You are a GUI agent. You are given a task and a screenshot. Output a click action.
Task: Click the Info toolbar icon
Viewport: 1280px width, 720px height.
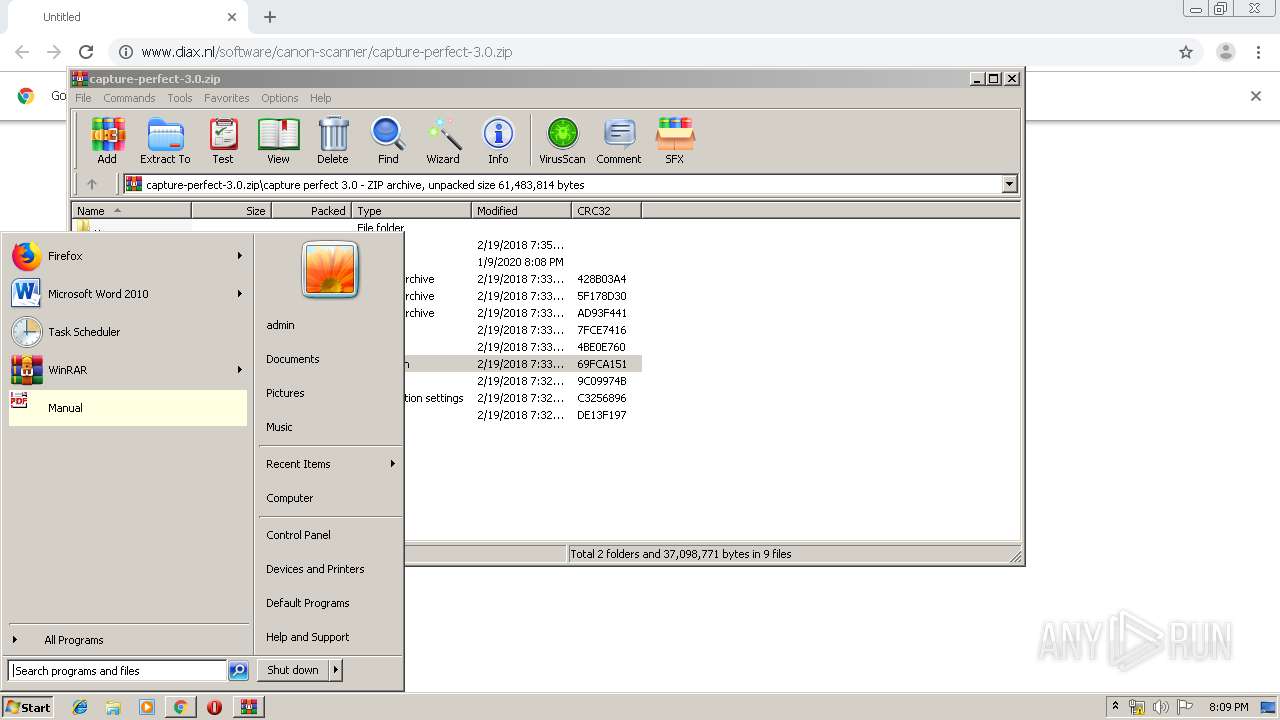498,140
